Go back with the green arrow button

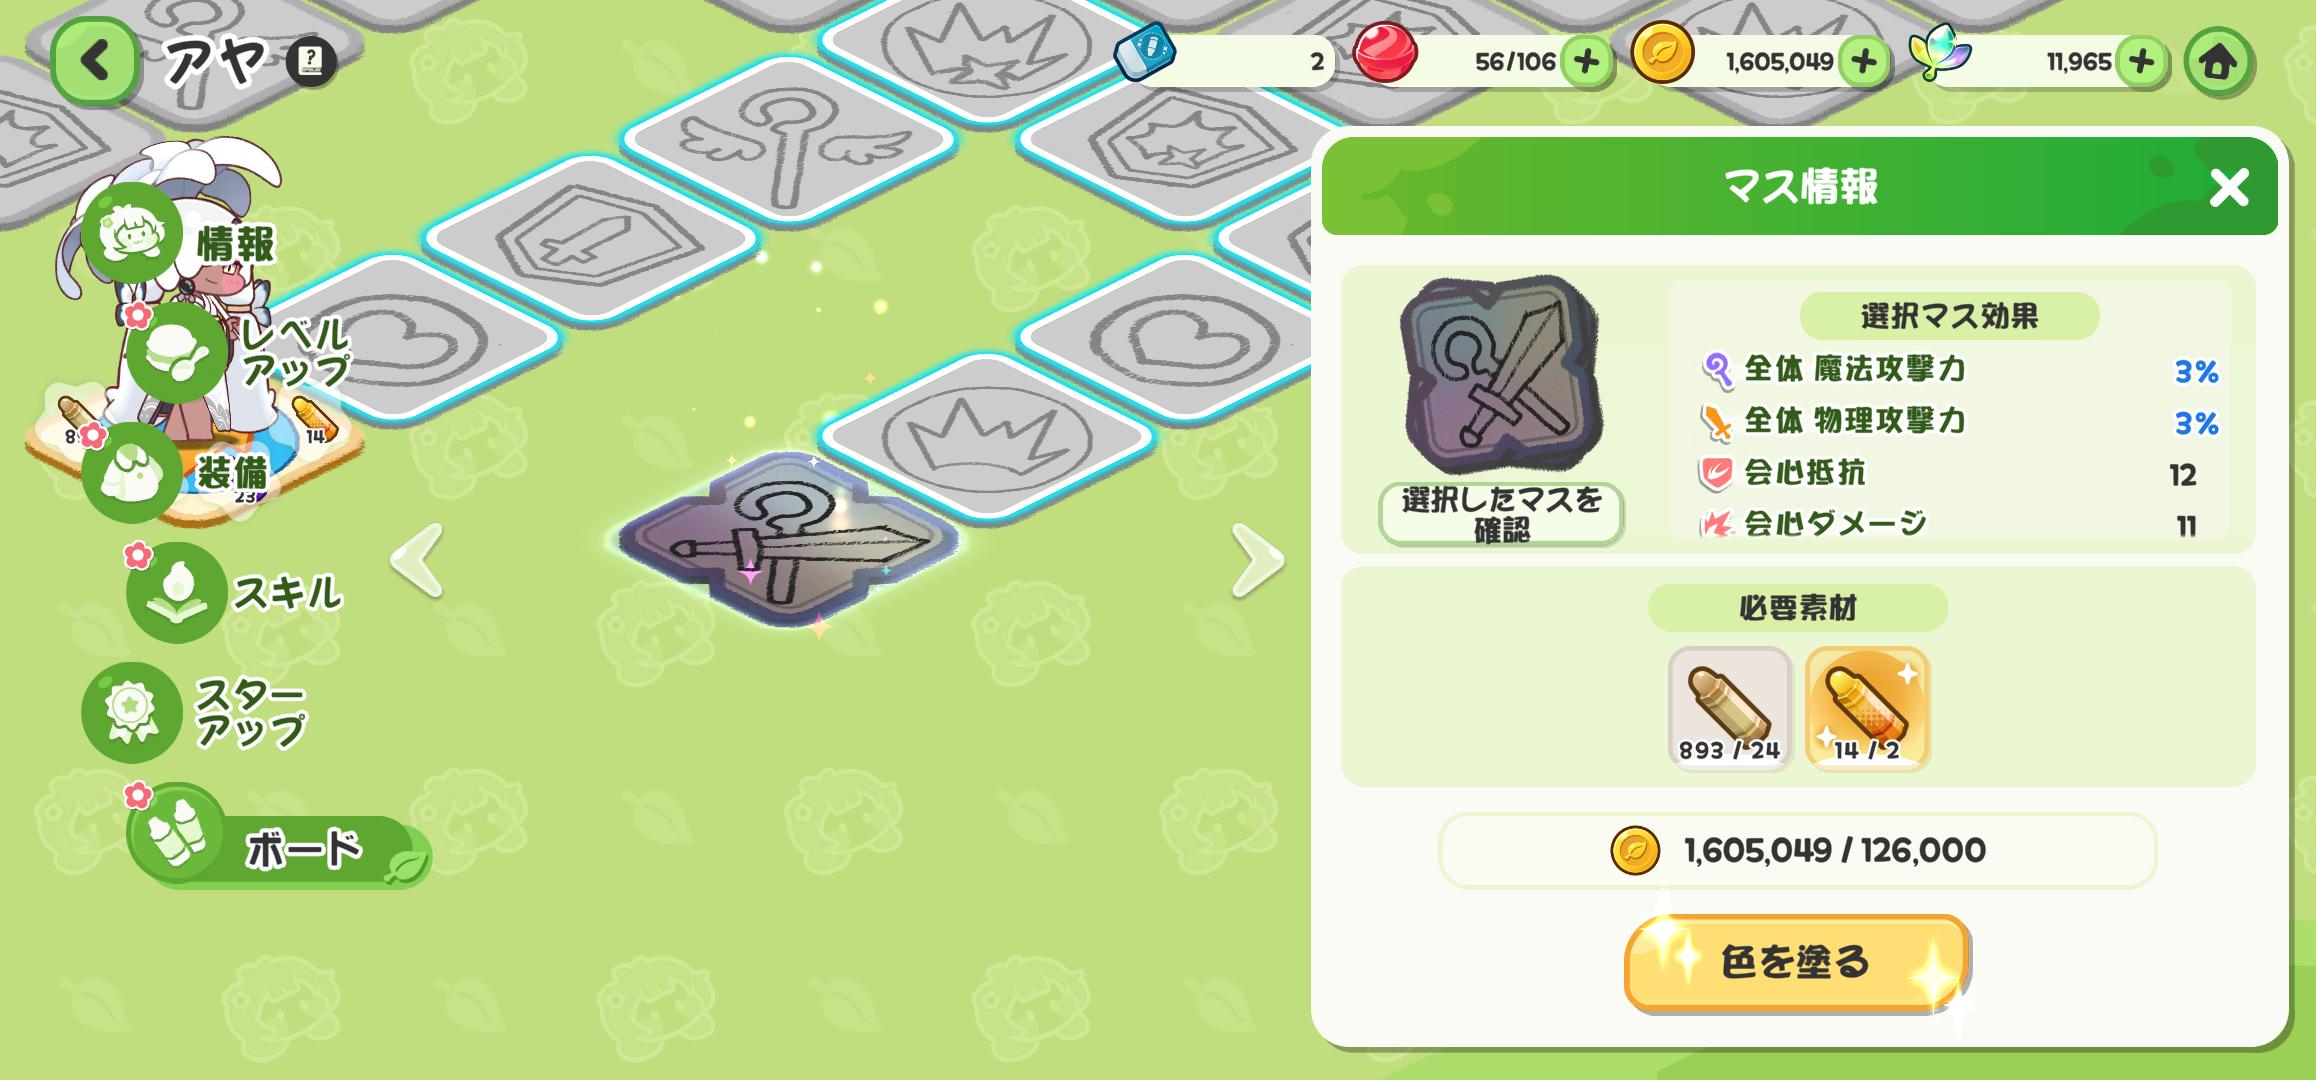click(94, 62)
